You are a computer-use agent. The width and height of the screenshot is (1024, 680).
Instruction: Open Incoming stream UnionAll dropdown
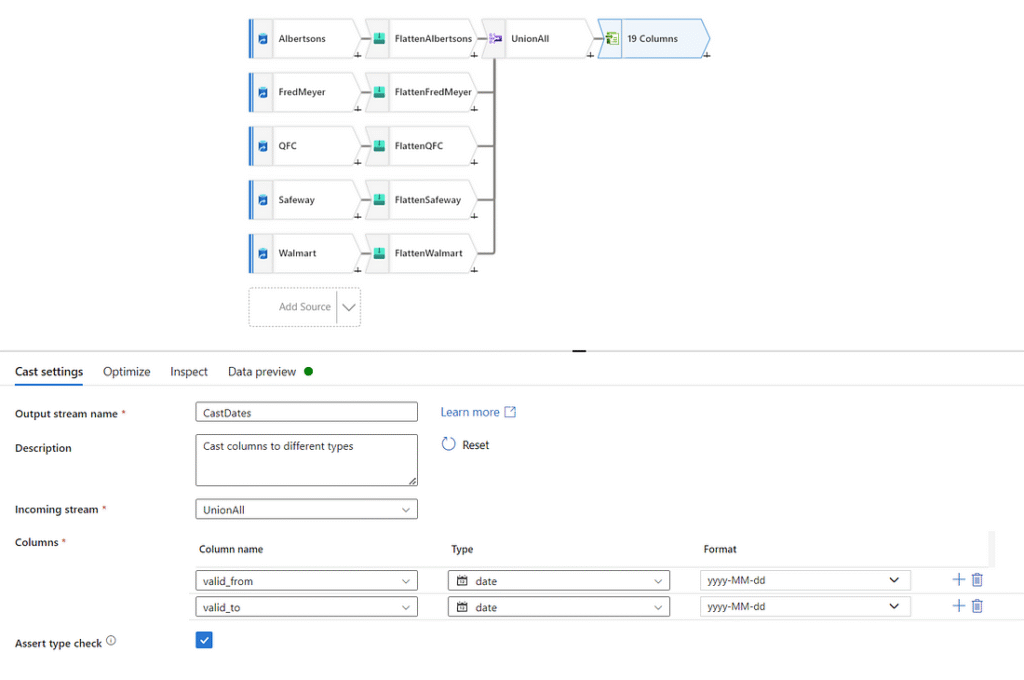pyautogui.click(x=306, y=510)
